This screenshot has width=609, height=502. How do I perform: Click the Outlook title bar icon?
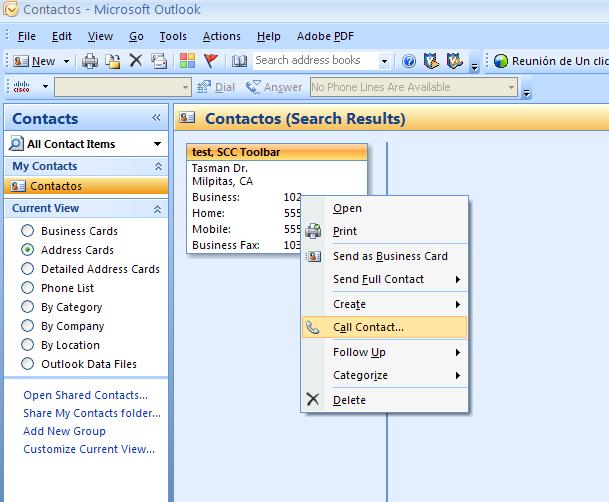(x=10, y=9)
